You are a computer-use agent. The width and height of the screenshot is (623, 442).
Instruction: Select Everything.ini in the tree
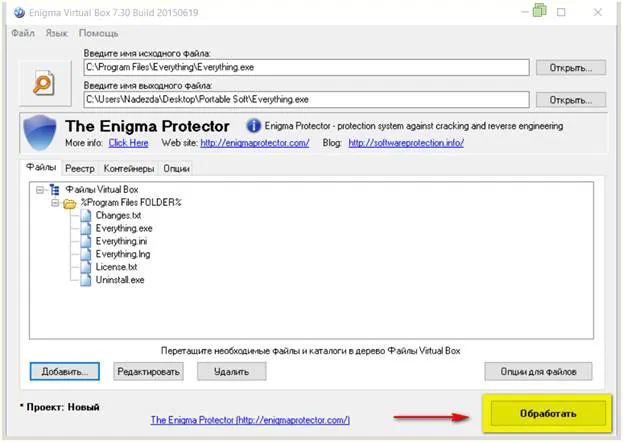[121, 241]
